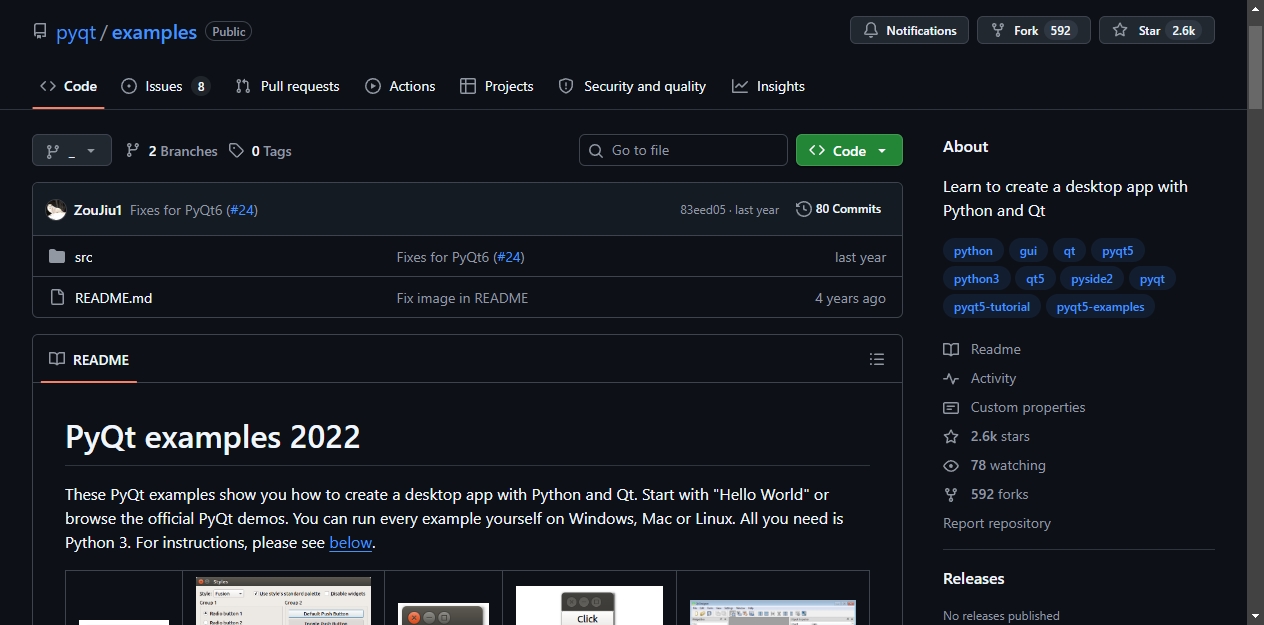Open the 'Fix image in README' commit message
This screenshot has width=1264, height=625.
[462, 298]
